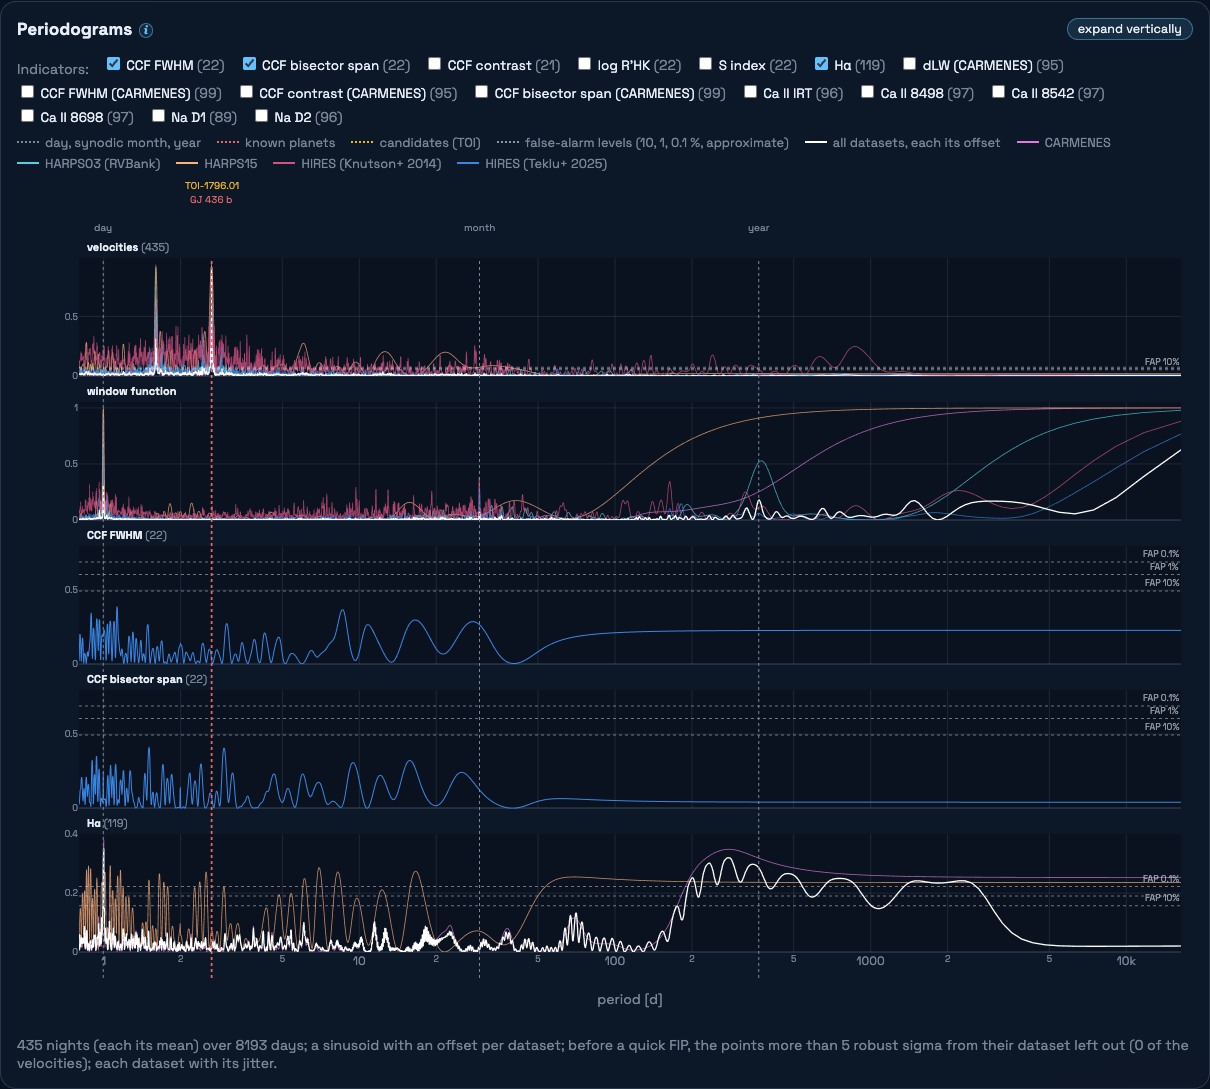Screen dimensions: 1210x1089
Task: Click the 'Hα (119)' panel title
Action: tap(107, 823)
